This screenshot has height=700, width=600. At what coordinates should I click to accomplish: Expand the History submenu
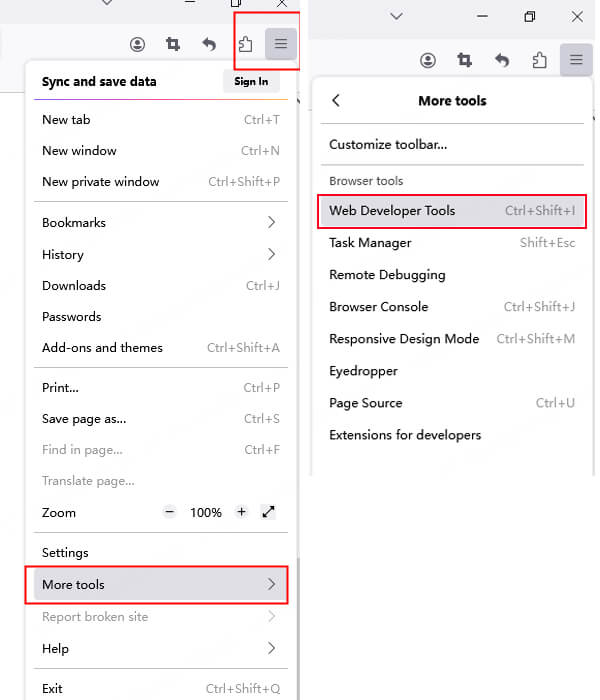(x=271, y=254)
